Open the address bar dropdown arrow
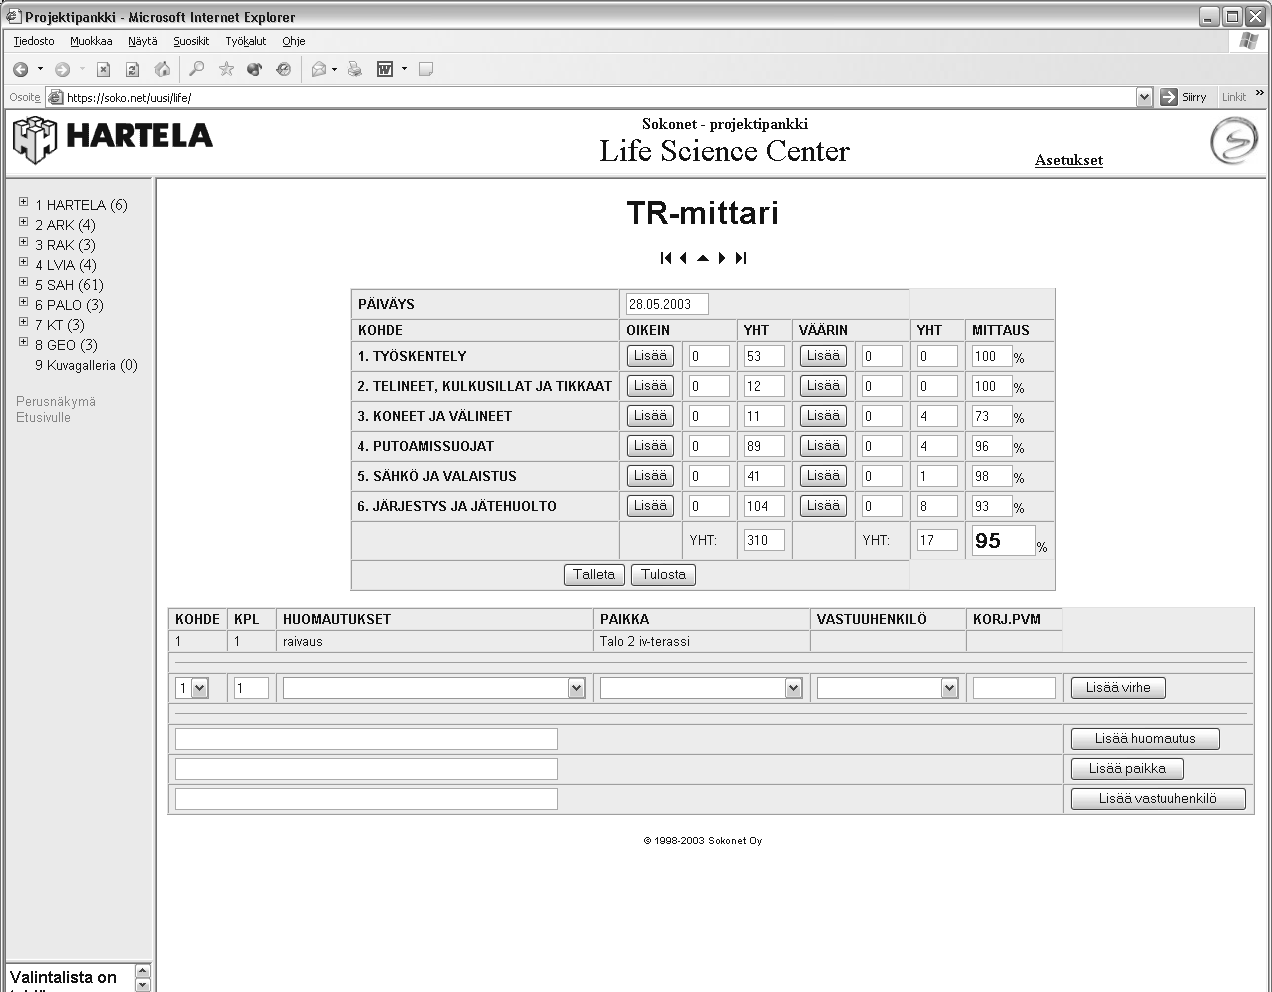Screen dimensions: 1272x992 [1145, 97]
